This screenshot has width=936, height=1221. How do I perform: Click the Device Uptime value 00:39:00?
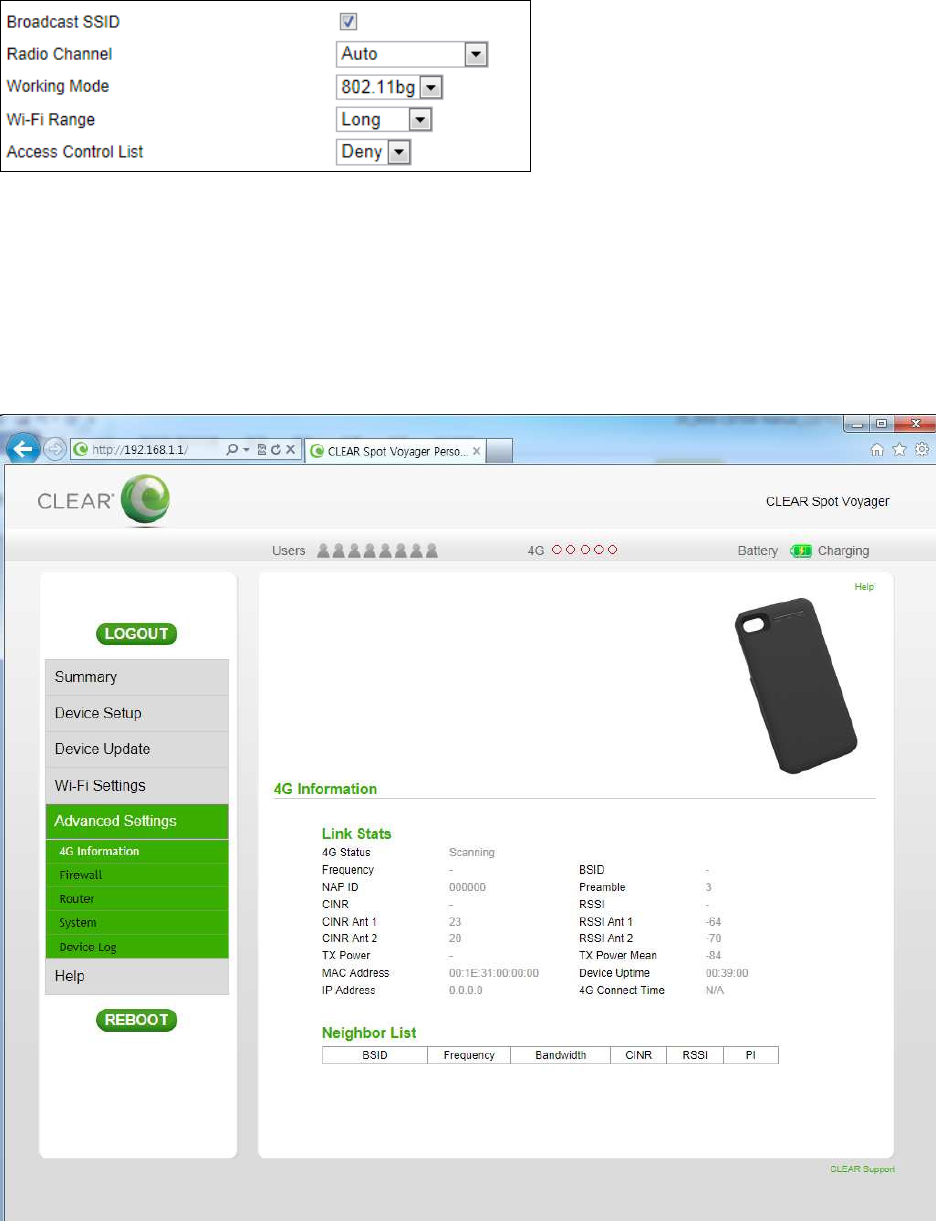(x=727, y=973)
